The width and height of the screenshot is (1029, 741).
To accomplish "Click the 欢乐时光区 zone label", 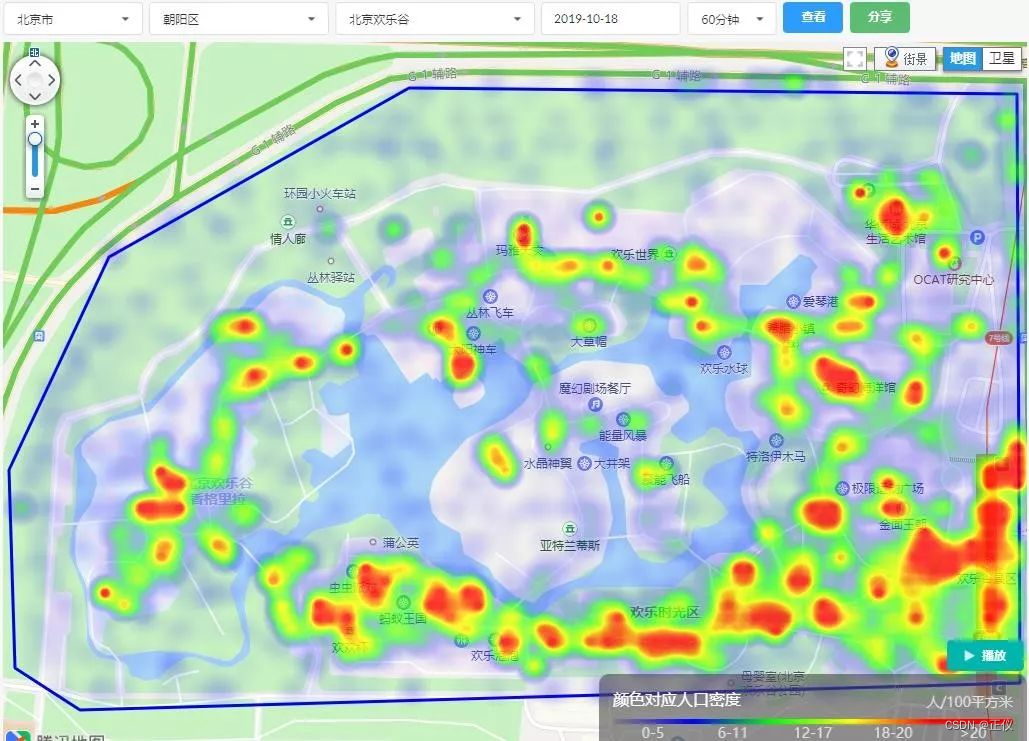I will 665,612.
